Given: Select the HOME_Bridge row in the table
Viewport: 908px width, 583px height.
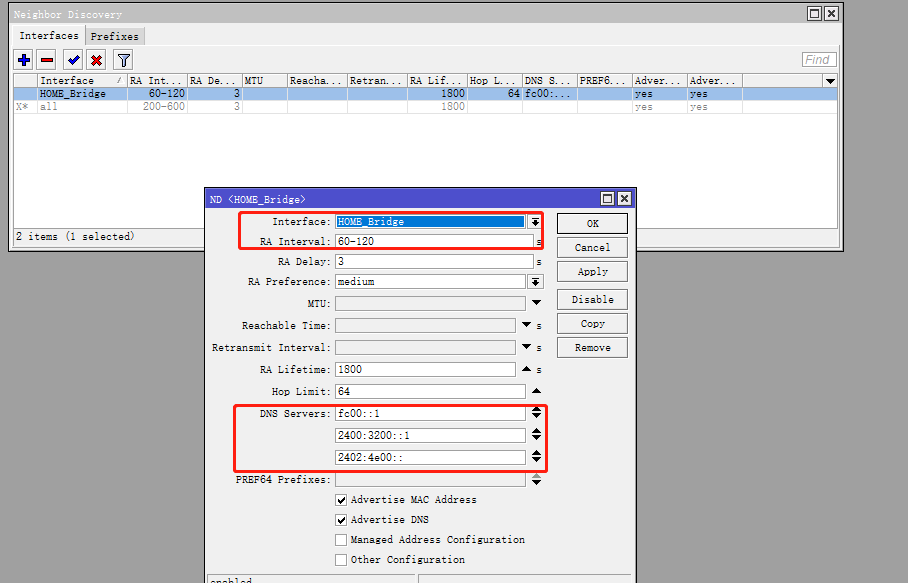Looking at the screenshot, I should (x=425, y=94).
